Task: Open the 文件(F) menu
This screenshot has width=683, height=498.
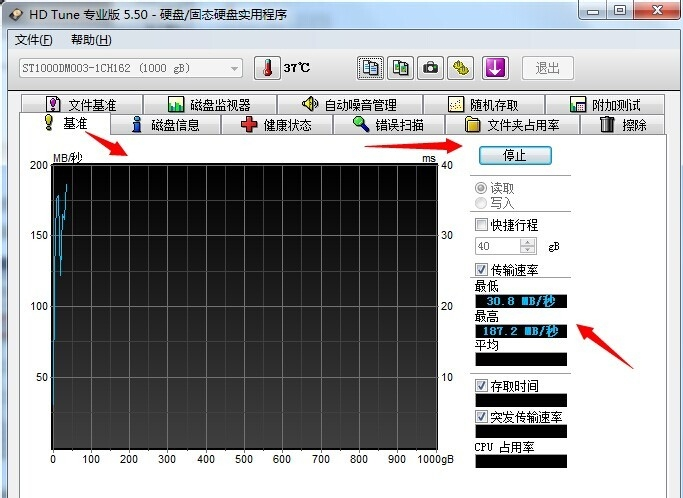Action: (35, 40)
